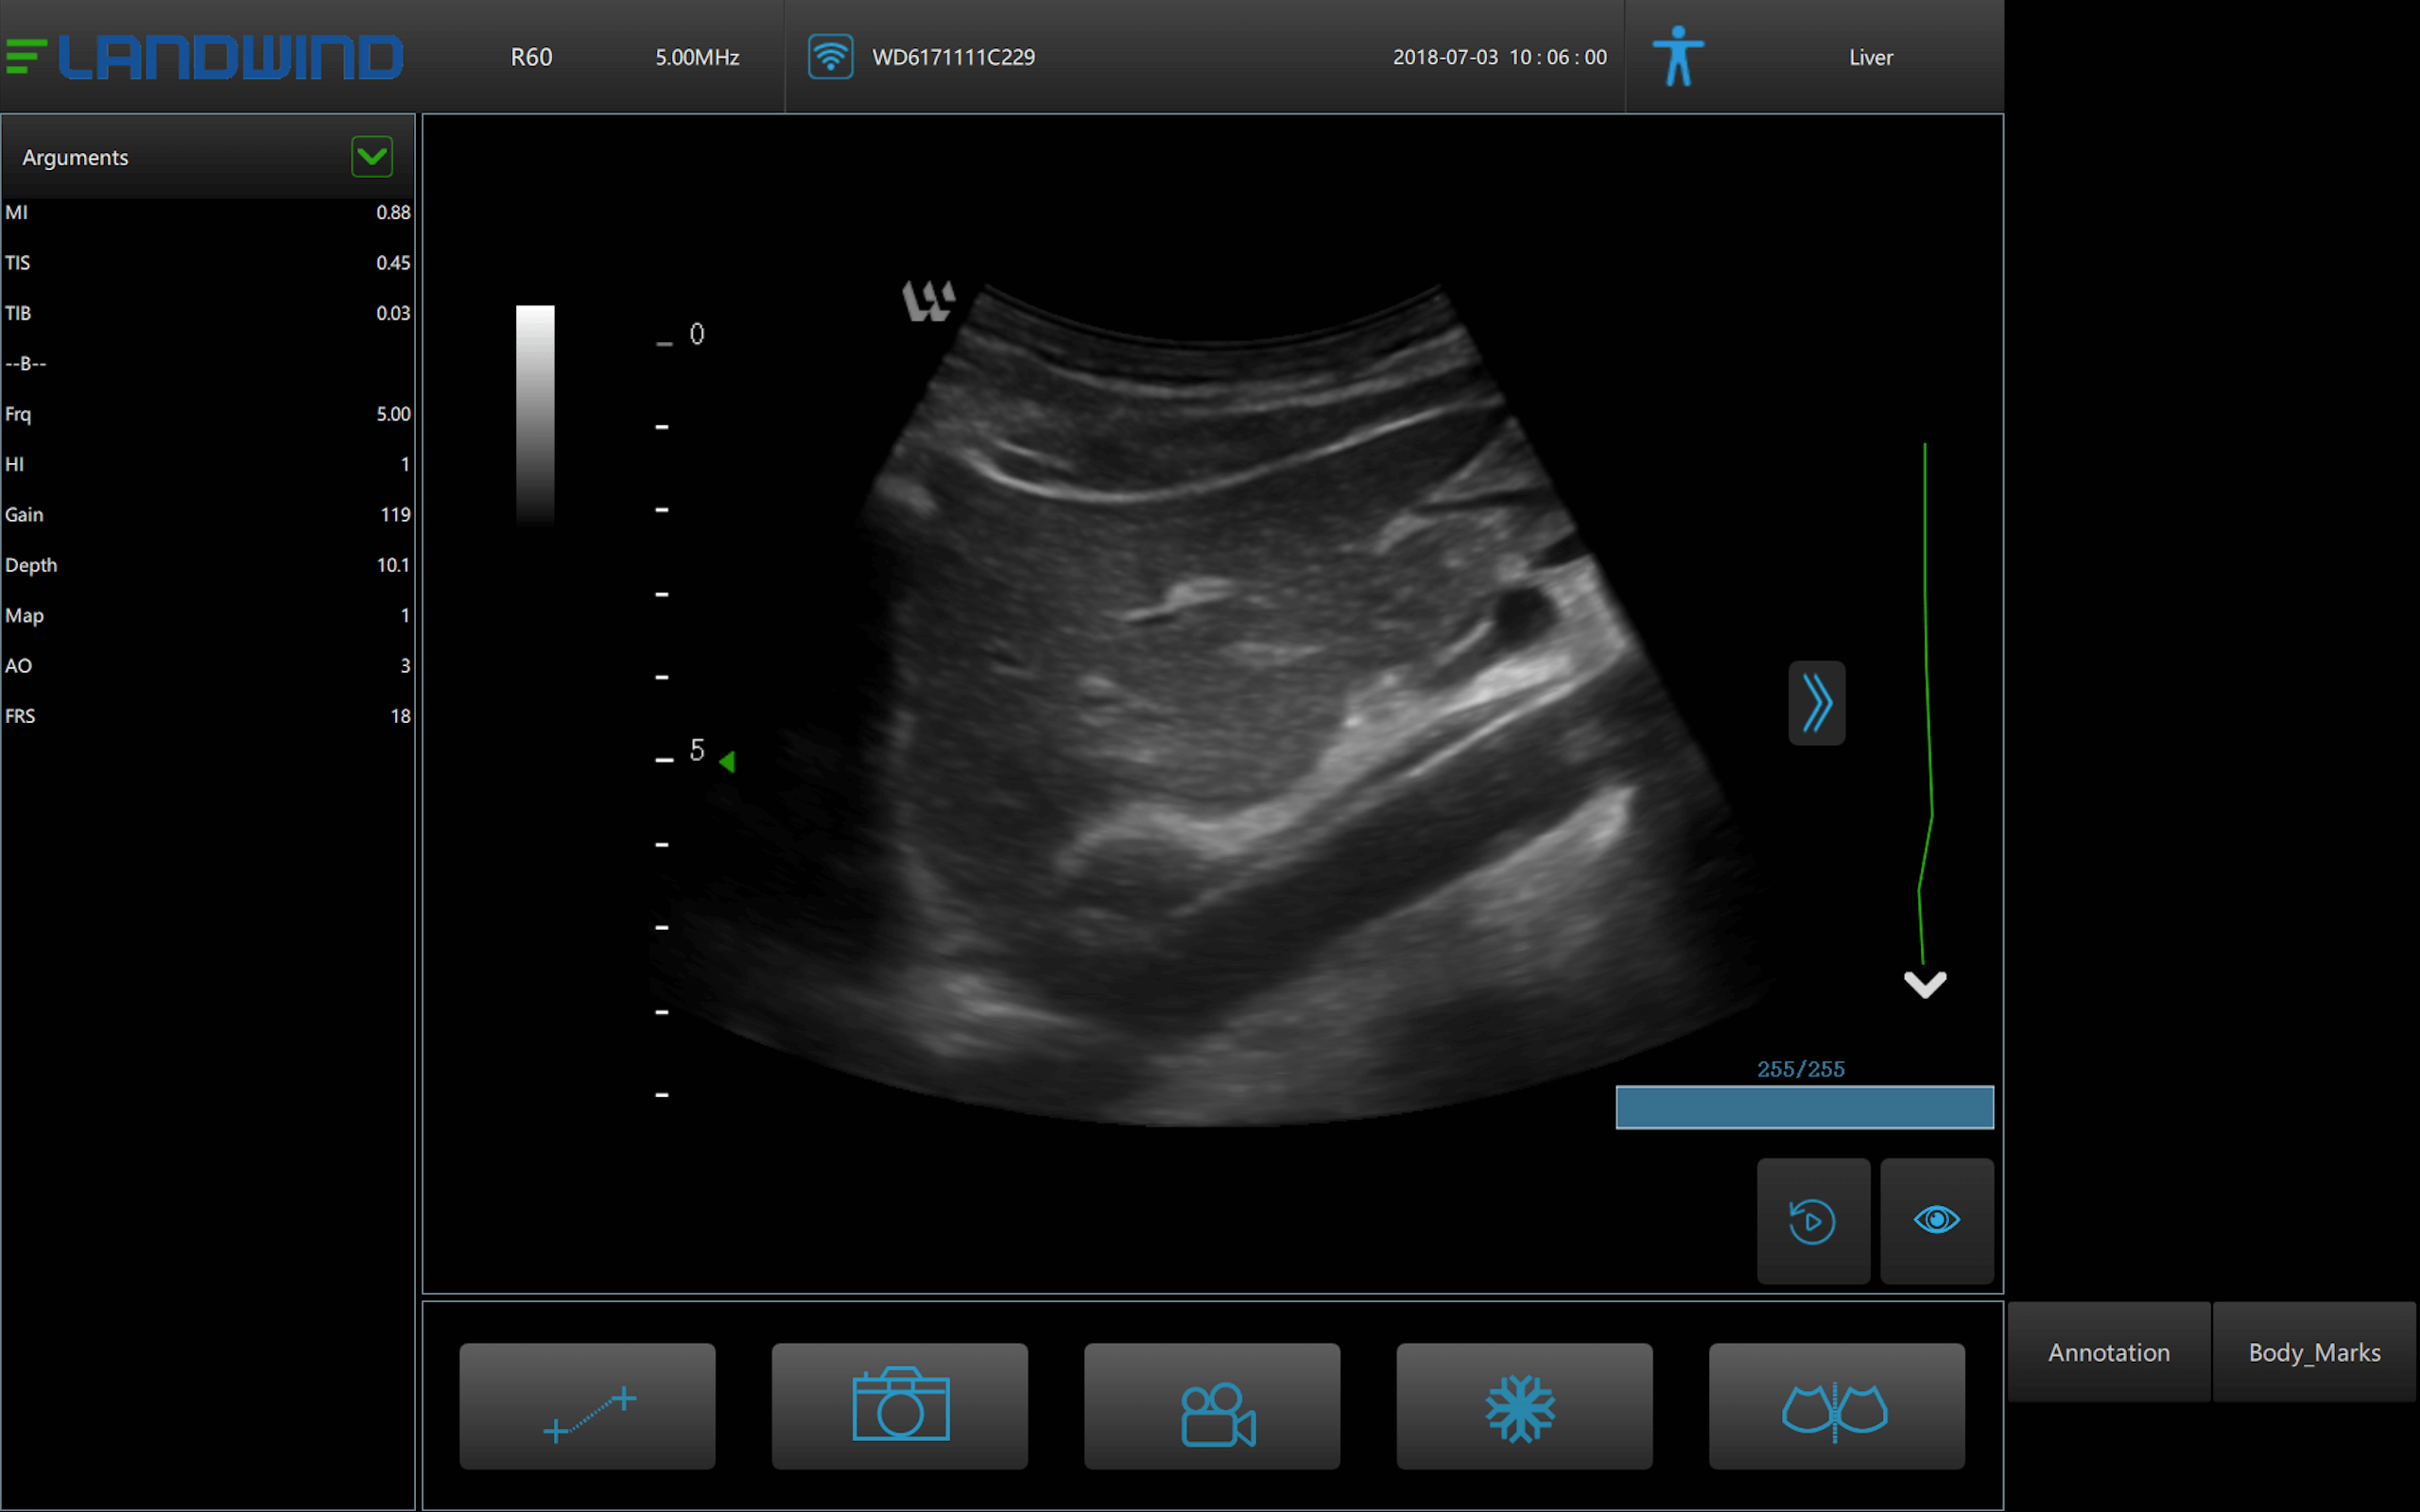Image resolution: width=2420 pixels, height=1512 pixels.
Task: Click the date and time 2018-07-03
Action: tap(1500, 57)
